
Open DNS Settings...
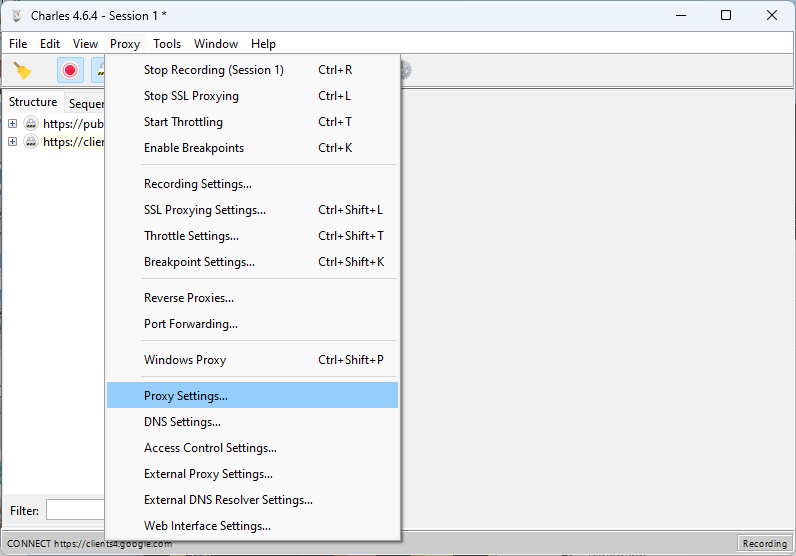click(x=252, y=421)
